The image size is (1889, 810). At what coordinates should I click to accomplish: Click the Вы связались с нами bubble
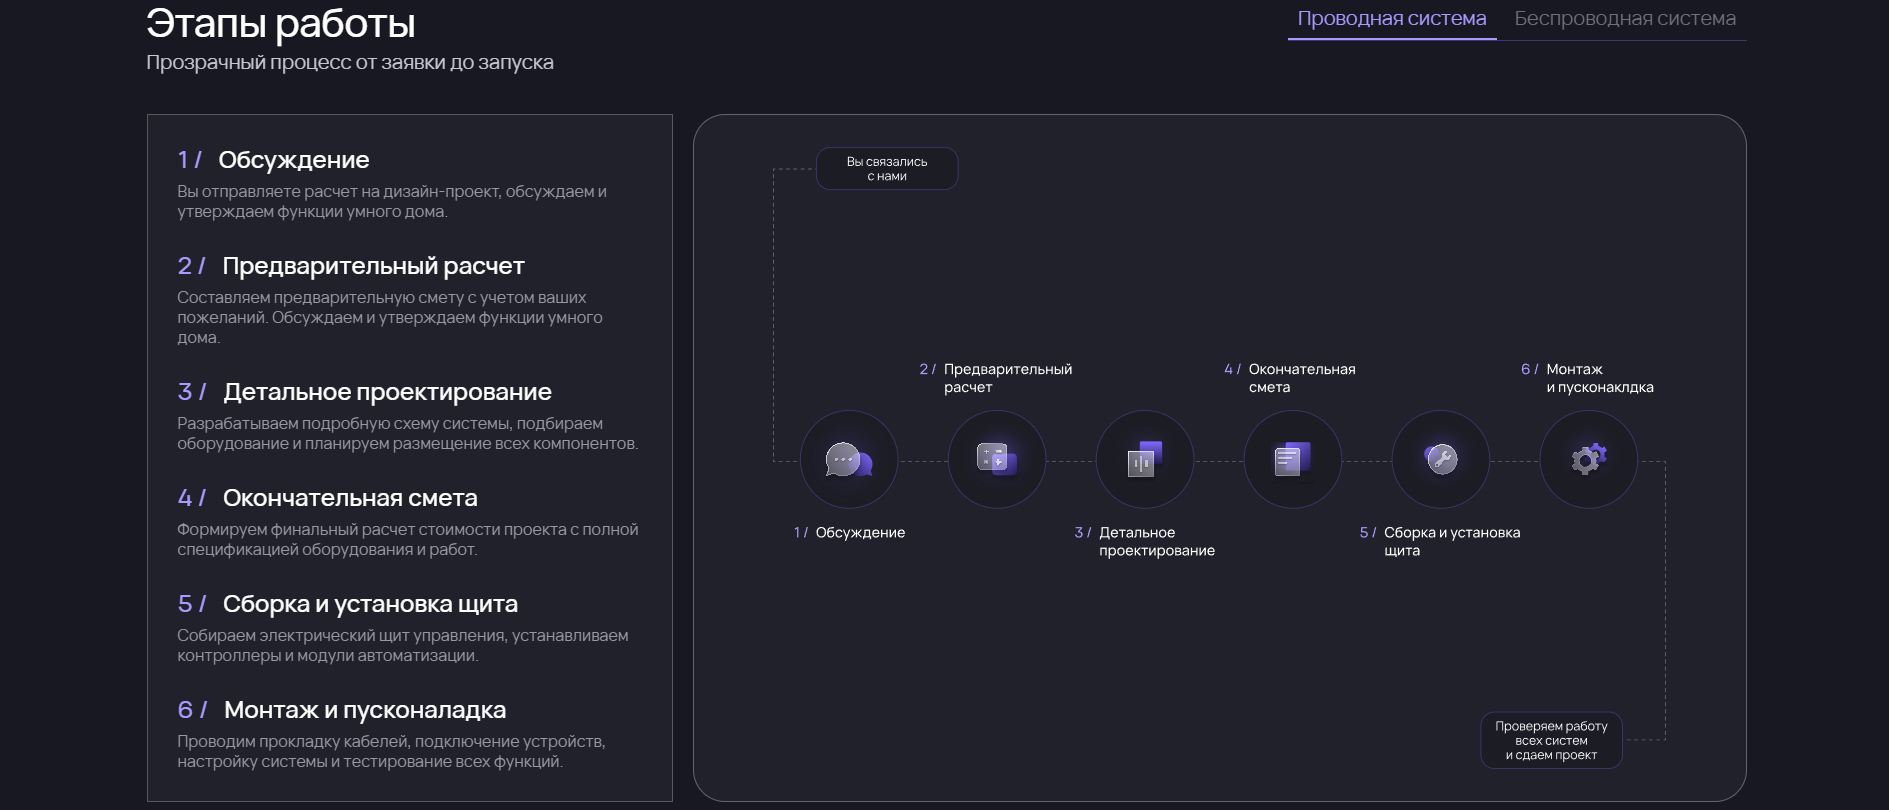(887, 169)
